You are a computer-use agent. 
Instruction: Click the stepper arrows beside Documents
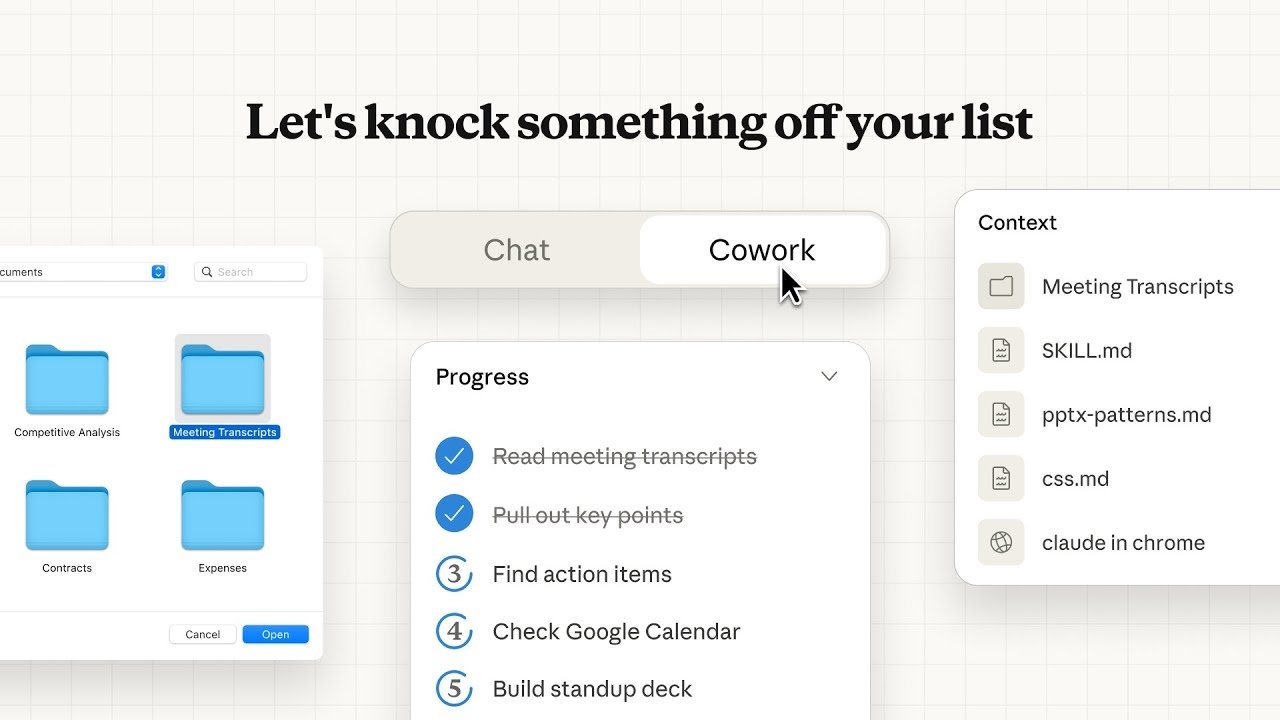click(158, 271)
